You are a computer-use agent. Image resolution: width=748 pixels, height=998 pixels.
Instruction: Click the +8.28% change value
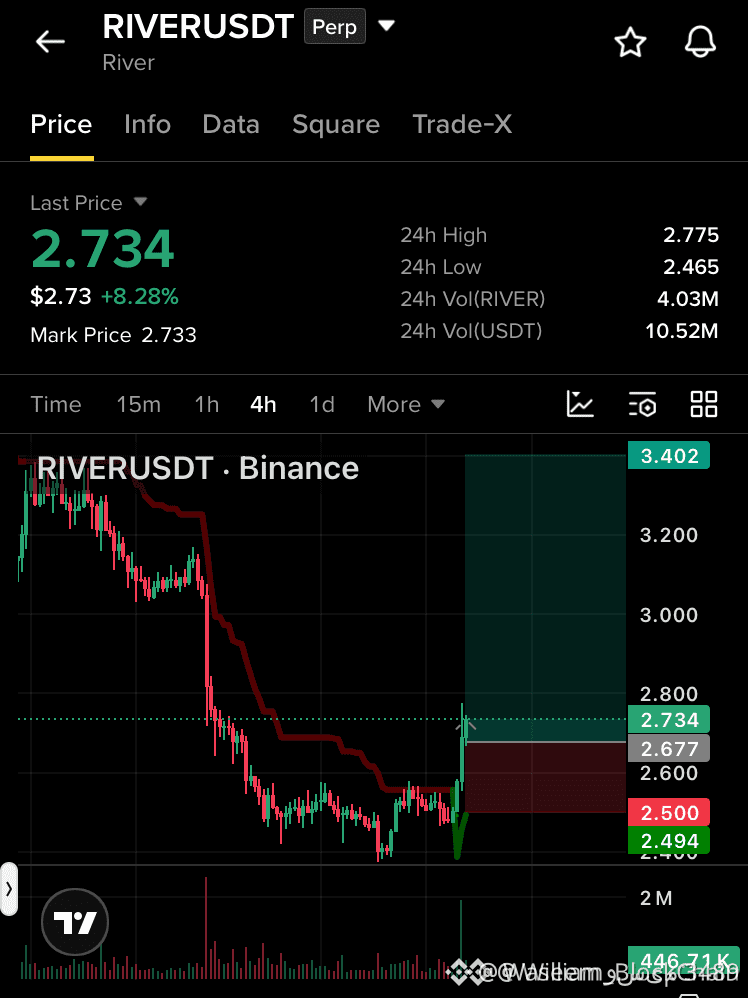click(139, 297)
